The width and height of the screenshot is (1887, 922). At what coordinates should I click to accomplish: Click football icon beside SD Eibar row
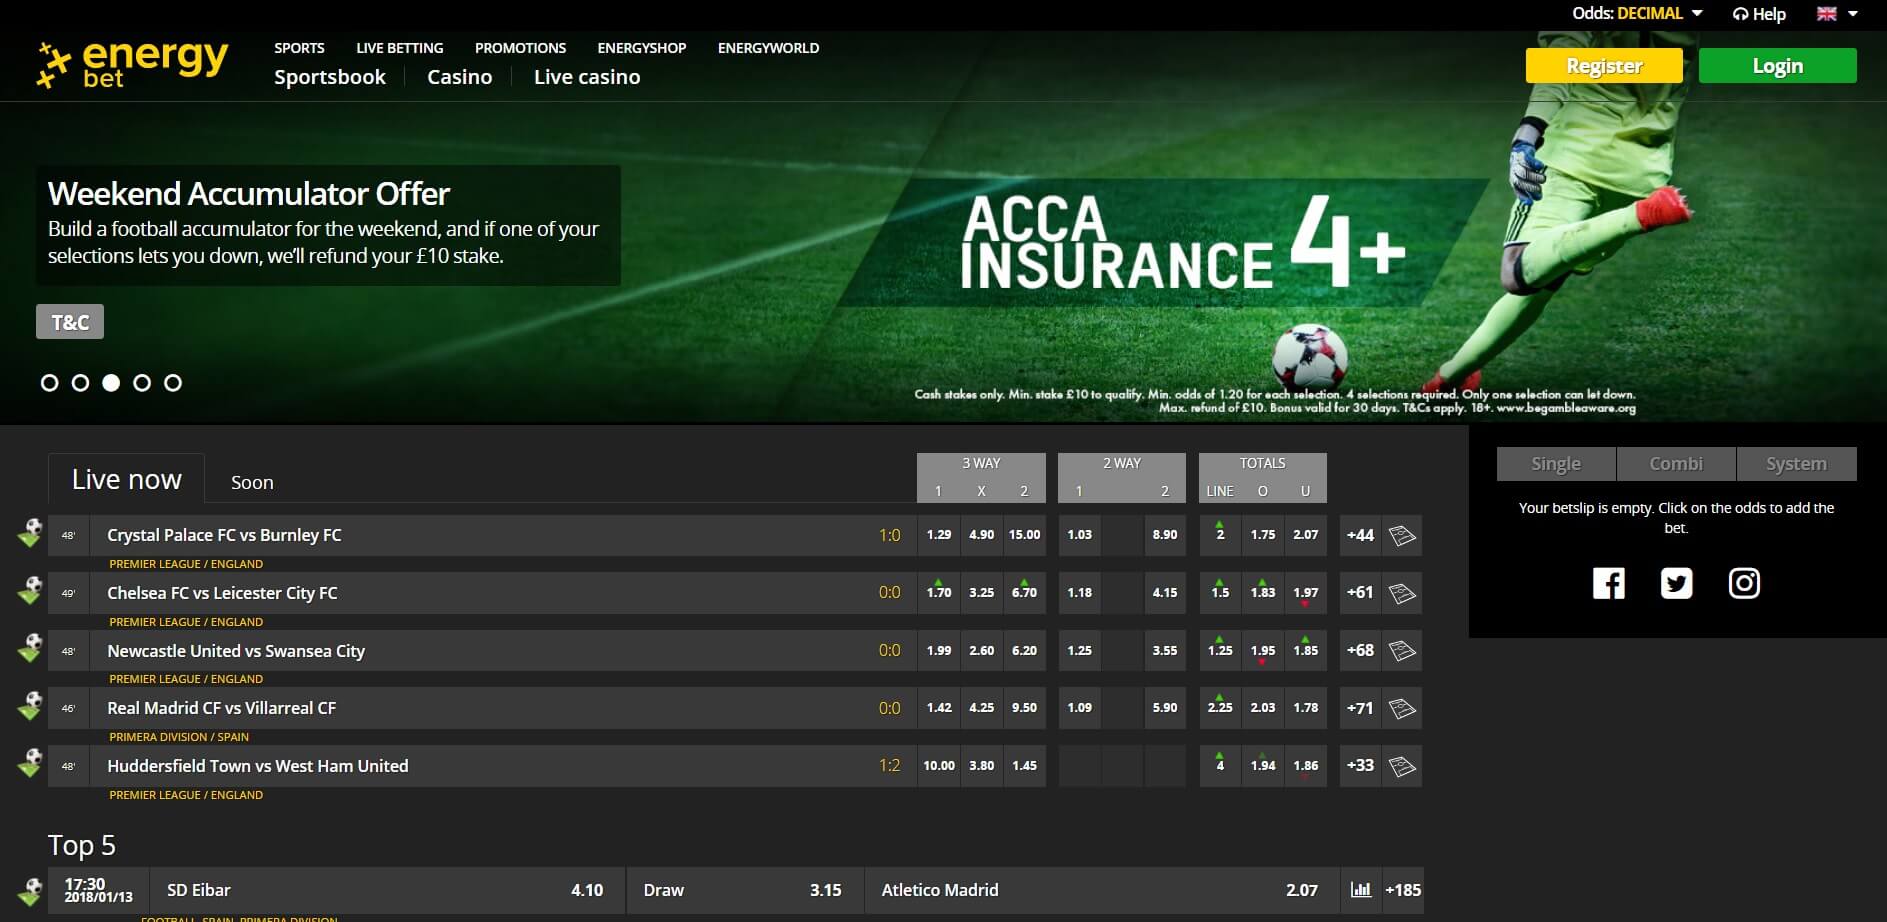coord(30,890)
